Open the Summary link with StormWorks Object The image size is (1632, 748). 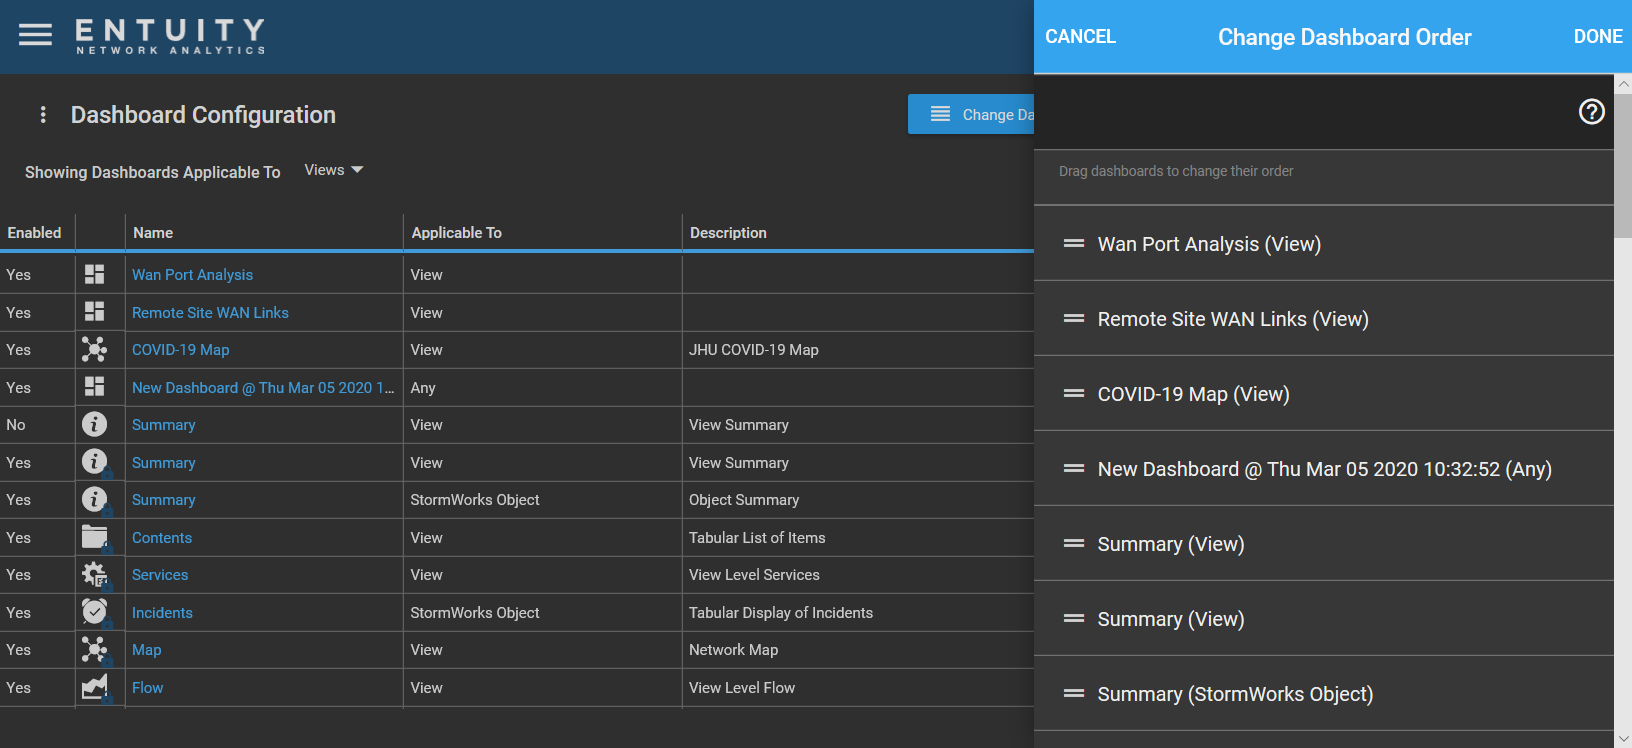tap(163, 499)
